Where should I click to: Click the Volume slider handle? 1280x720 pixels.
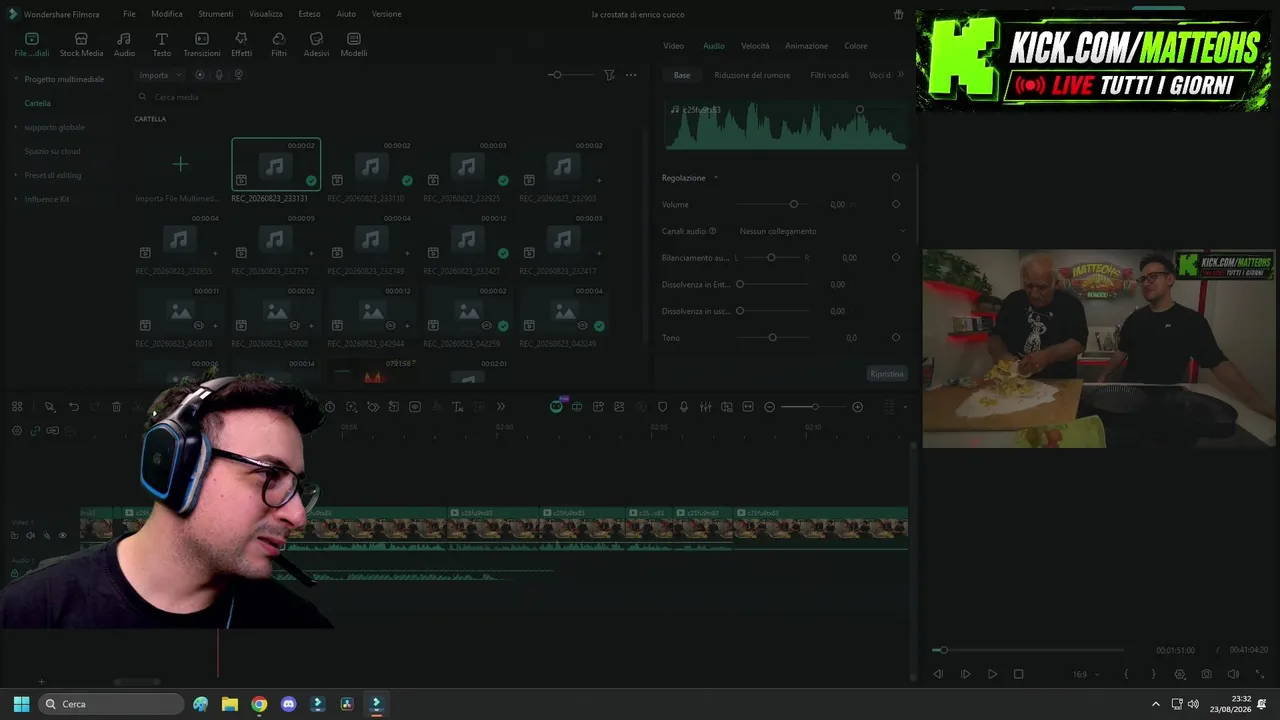pos(794,204)
